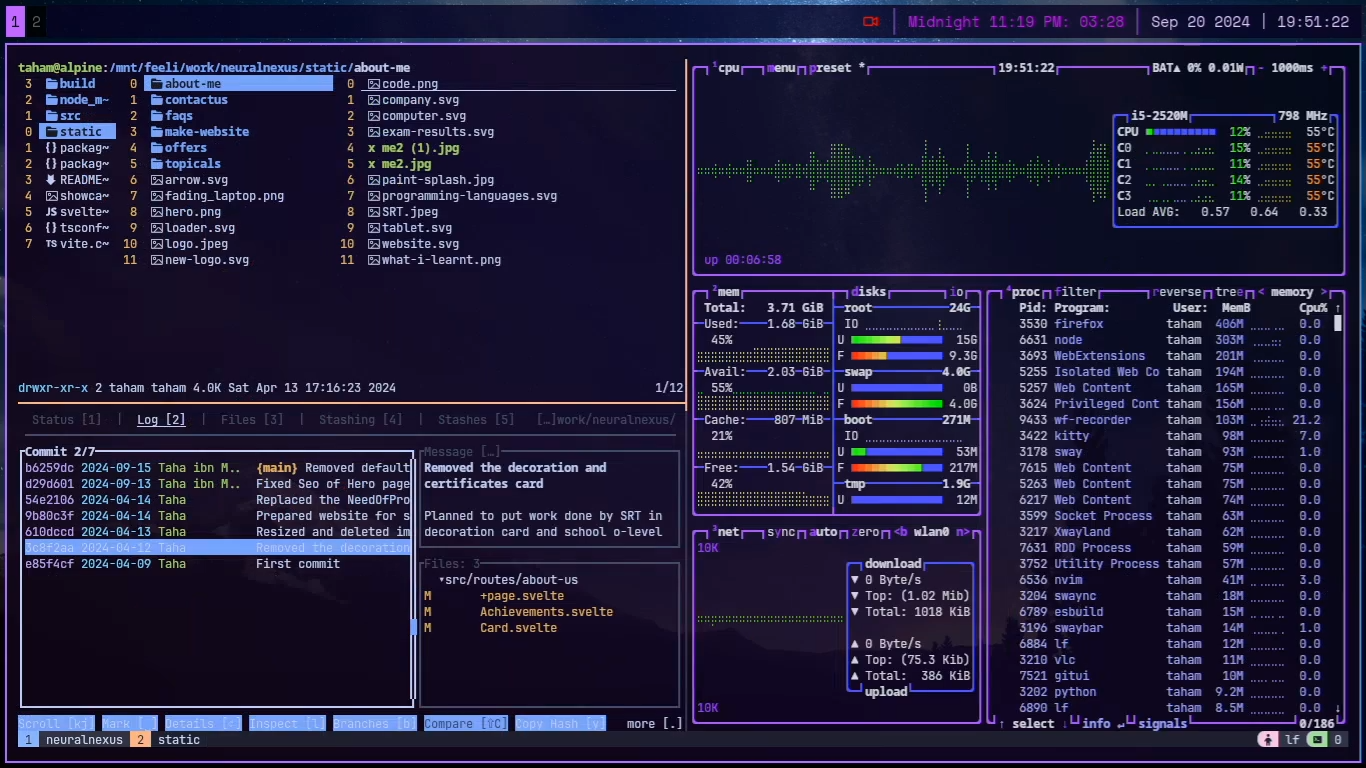
Task: Click the faqs folder icon
Action: [x=157, y=116]
